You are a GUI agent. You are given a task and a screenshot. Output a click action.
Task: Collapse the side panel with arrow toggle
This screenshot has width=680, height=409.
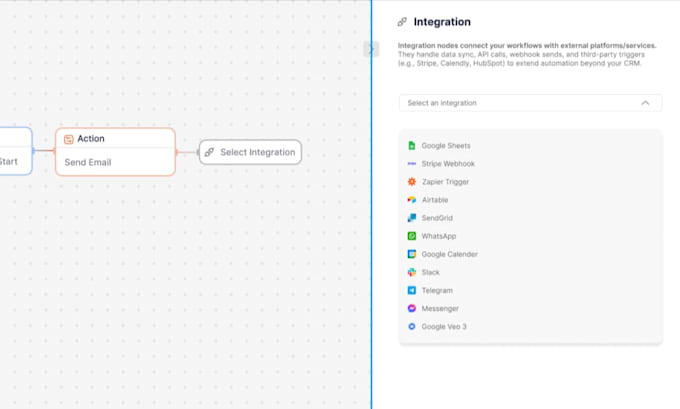(371, 49)
